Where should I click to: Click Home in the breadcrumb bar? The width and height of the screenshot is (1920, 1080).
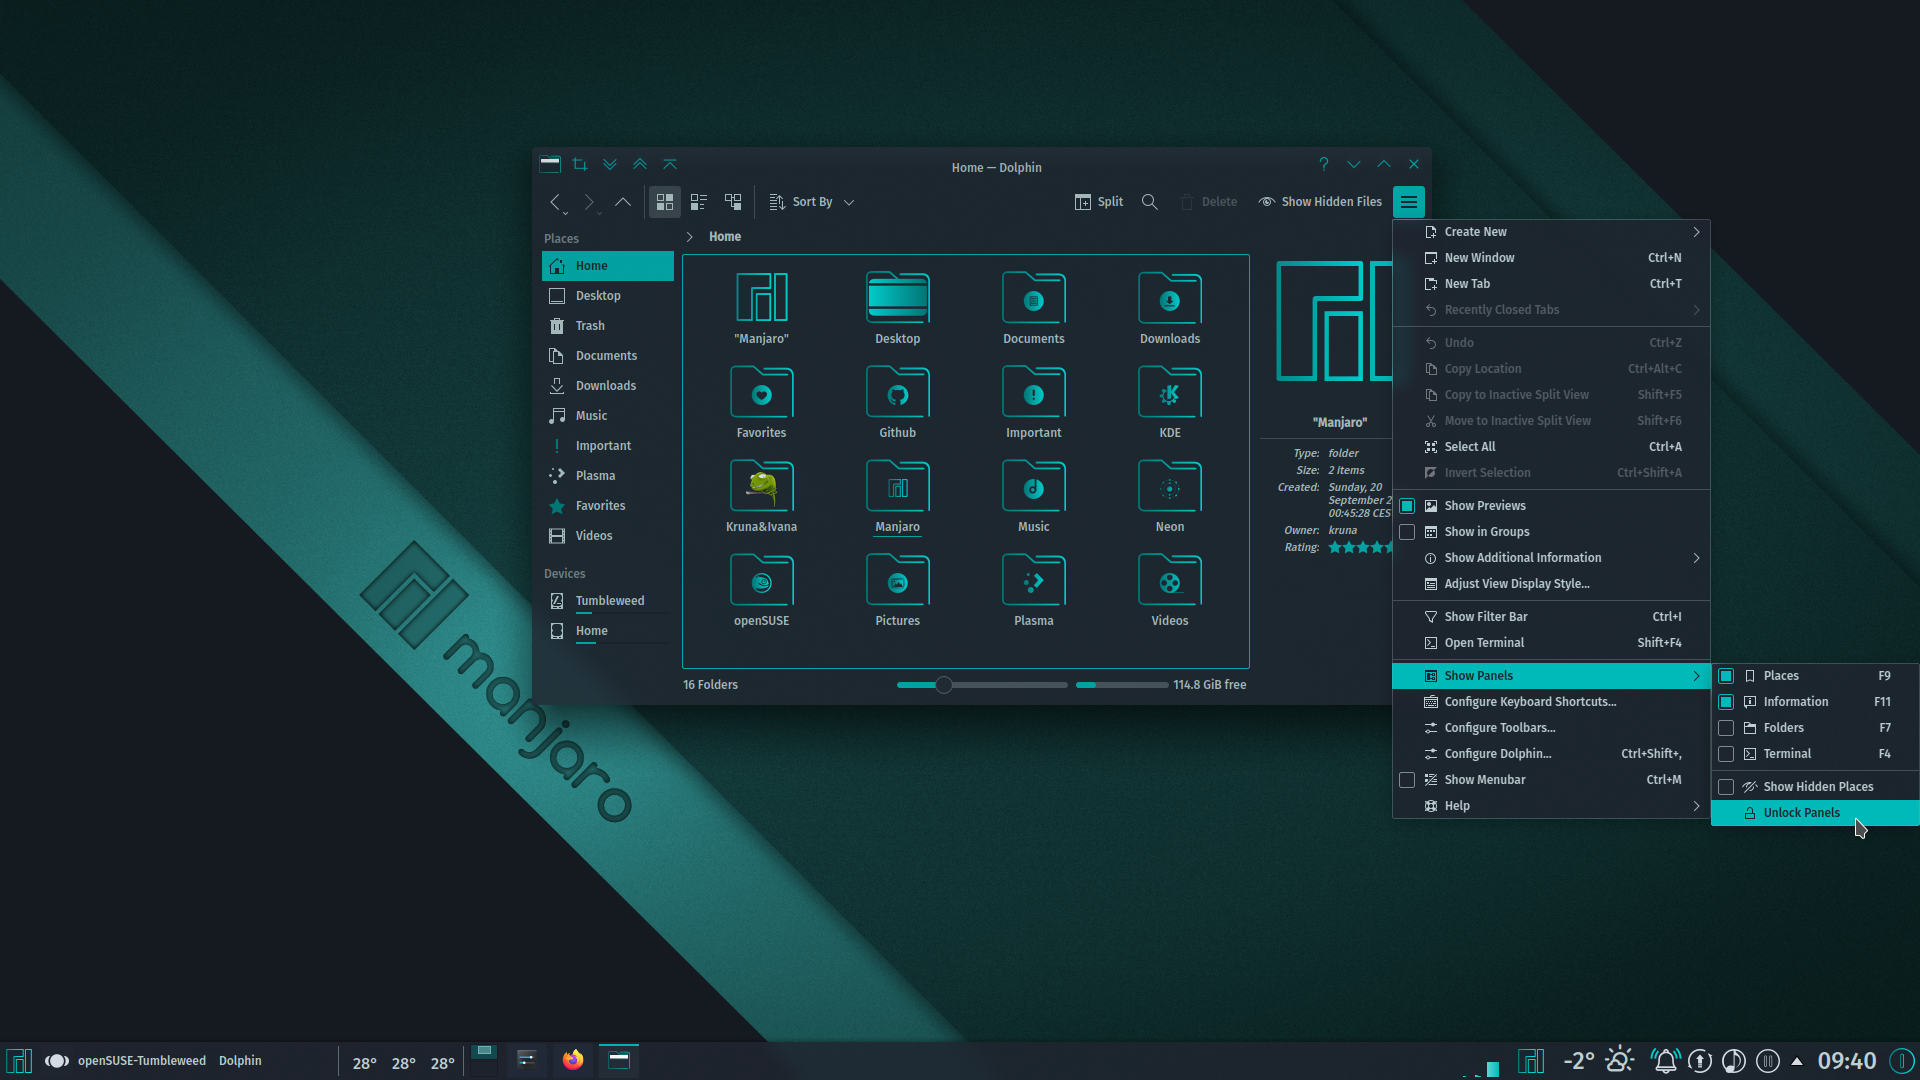[725, 237]
